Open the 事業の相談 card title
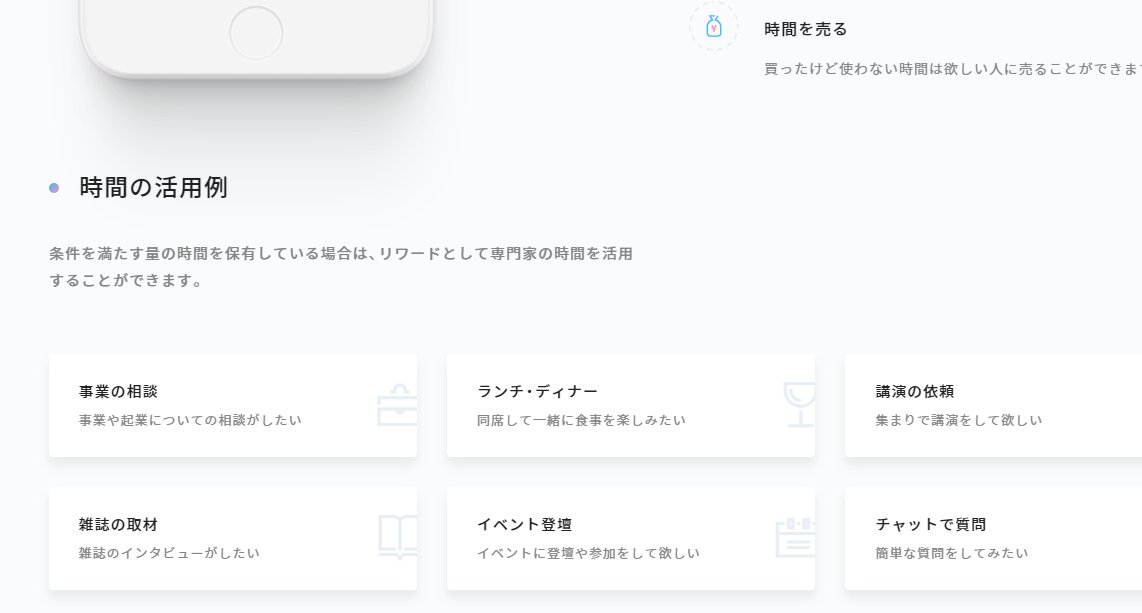1142x613 pixels. point(118,392)
